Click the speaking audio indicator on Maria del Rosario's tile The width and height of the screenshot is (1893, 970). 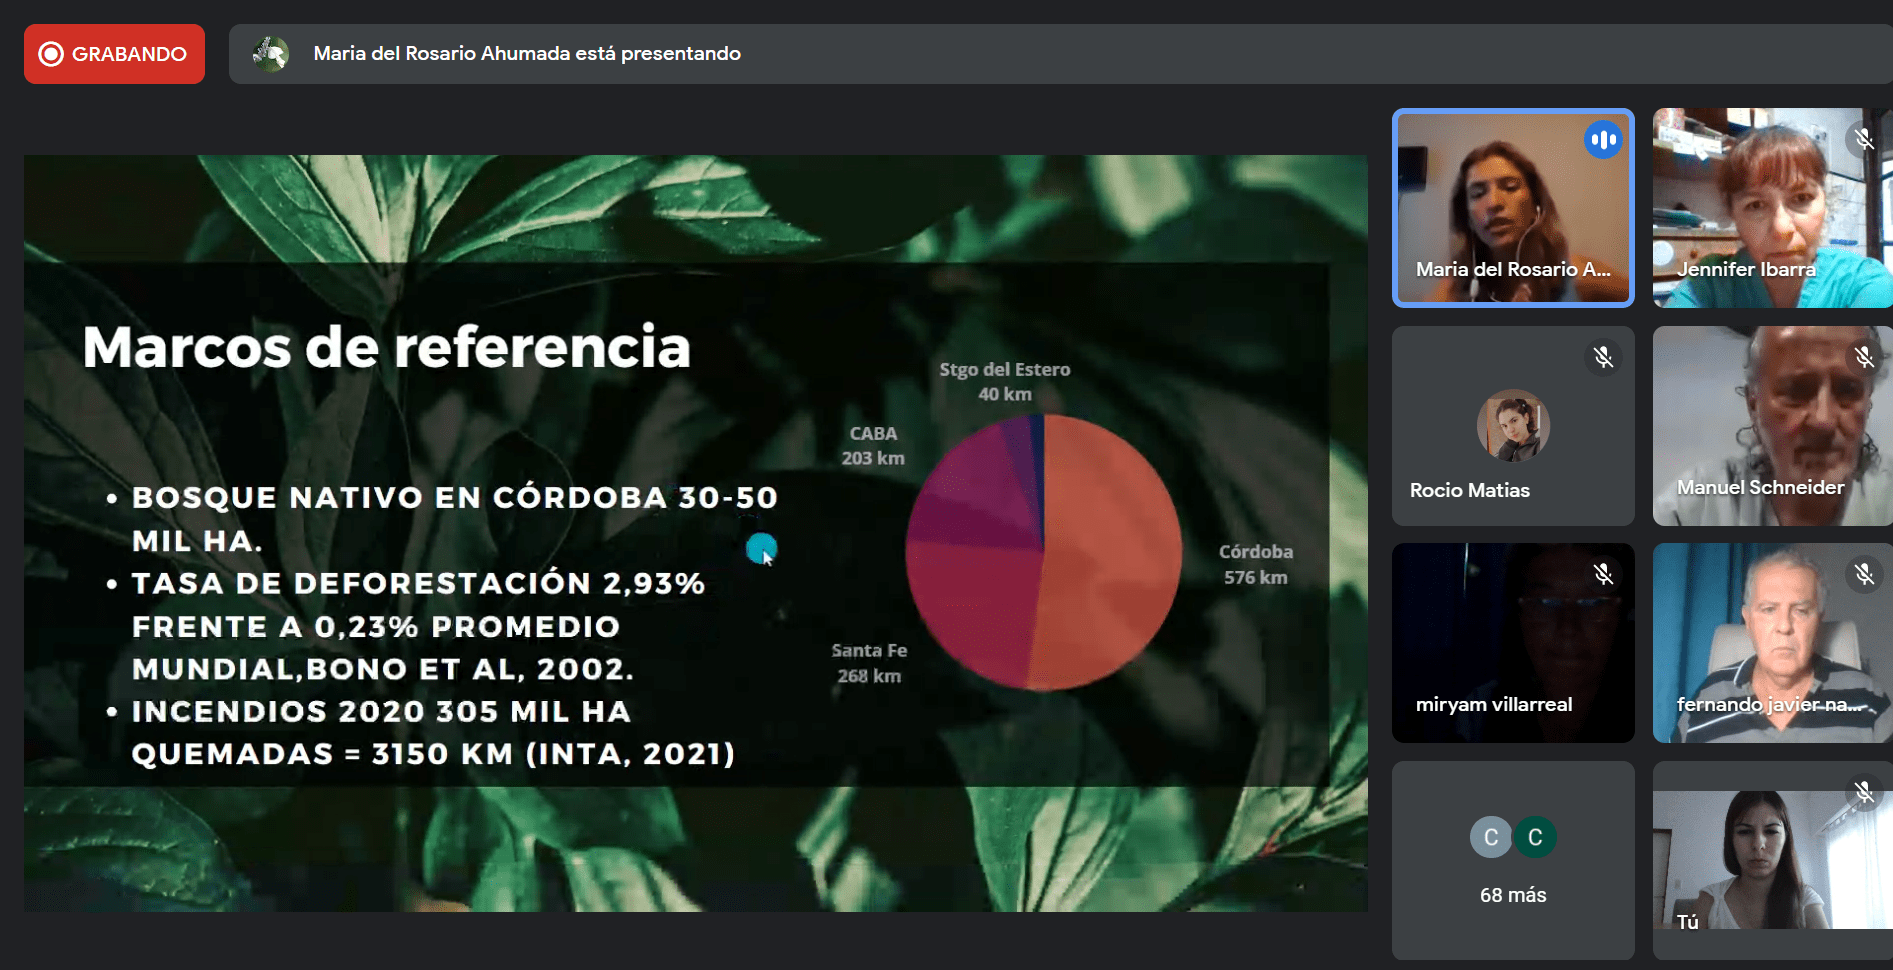(x=1602, y=140)
